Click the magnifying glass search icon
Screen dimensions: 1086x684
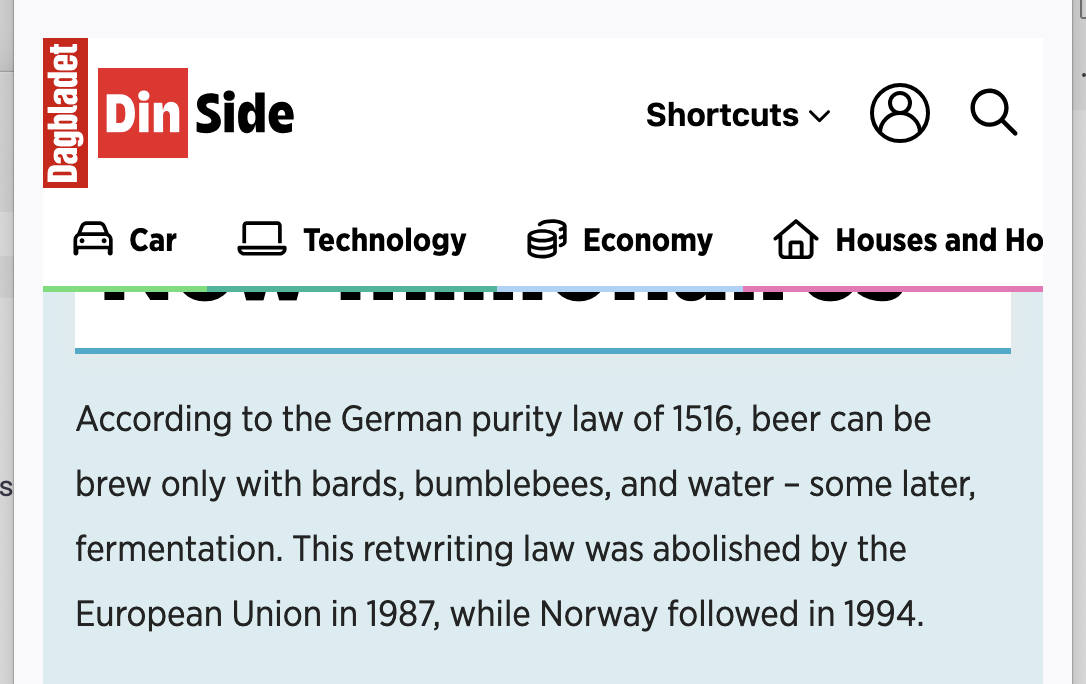993,112
